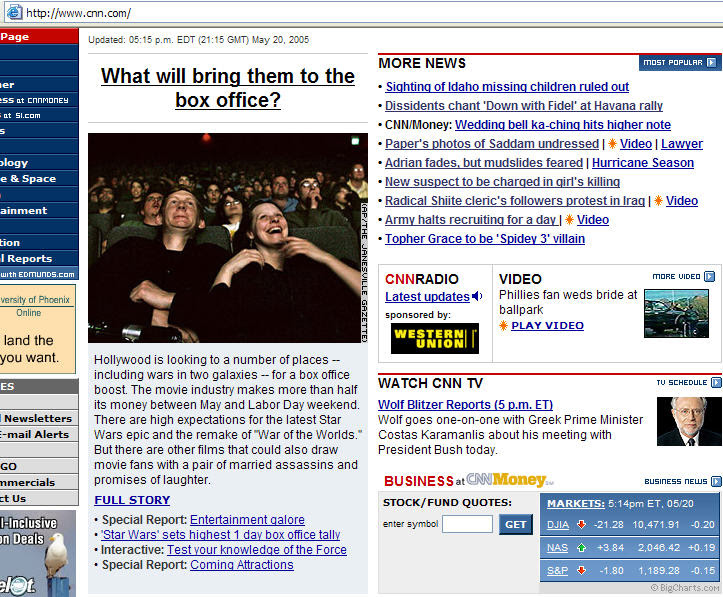Click the PLAY VIDEO link
Screen dimensions: 723x597
tap(547, 325)
